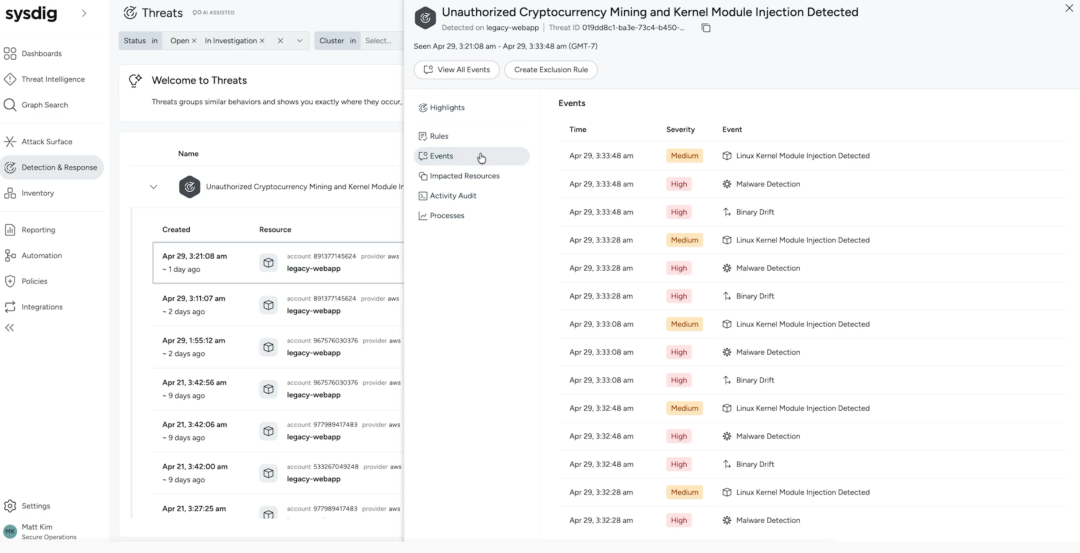Clear all status filters with the X
1080x553 pixels.
pyautogui.click(x=280, y=41)
